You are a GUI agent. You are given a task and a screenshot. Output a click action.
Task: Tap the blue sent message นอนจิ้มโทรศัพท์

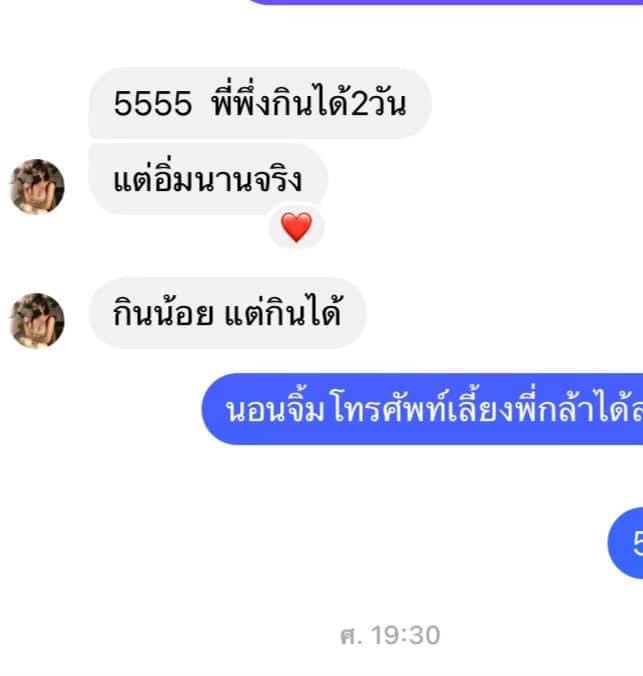point(423,409)
